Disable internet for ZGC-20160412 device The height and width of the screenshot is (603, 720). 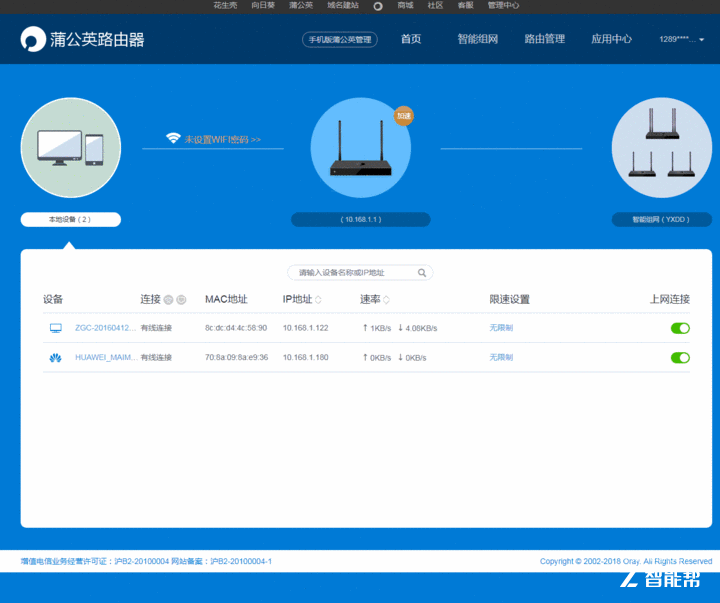(680, 328)
